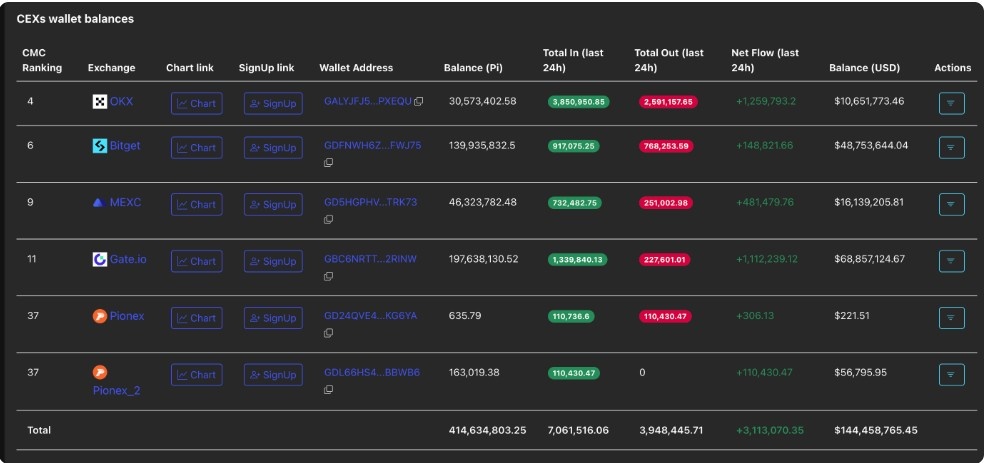Click the Bitget exchange logo

pyautogui.click(x=99, y=146)
